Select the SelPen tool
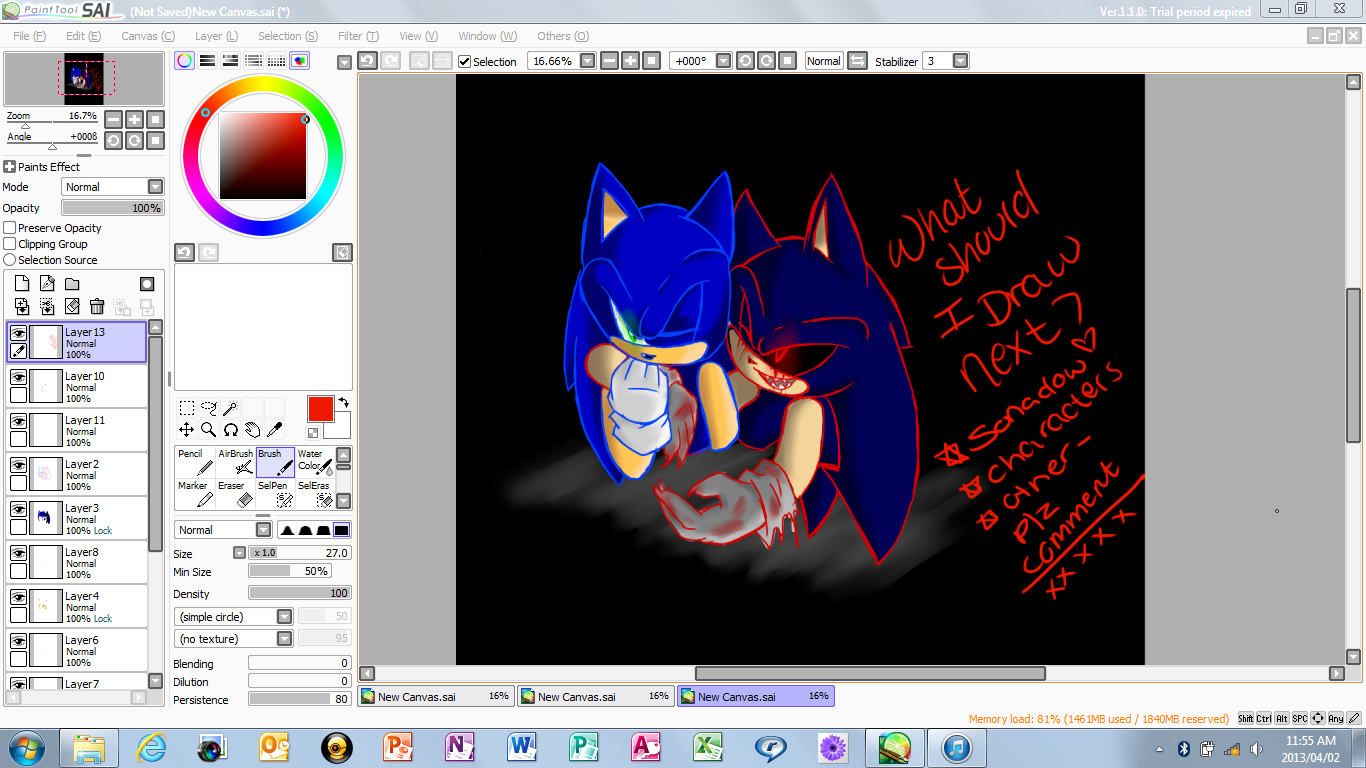This screenshot has width=1366, height=768. click(x=275, y=493)
